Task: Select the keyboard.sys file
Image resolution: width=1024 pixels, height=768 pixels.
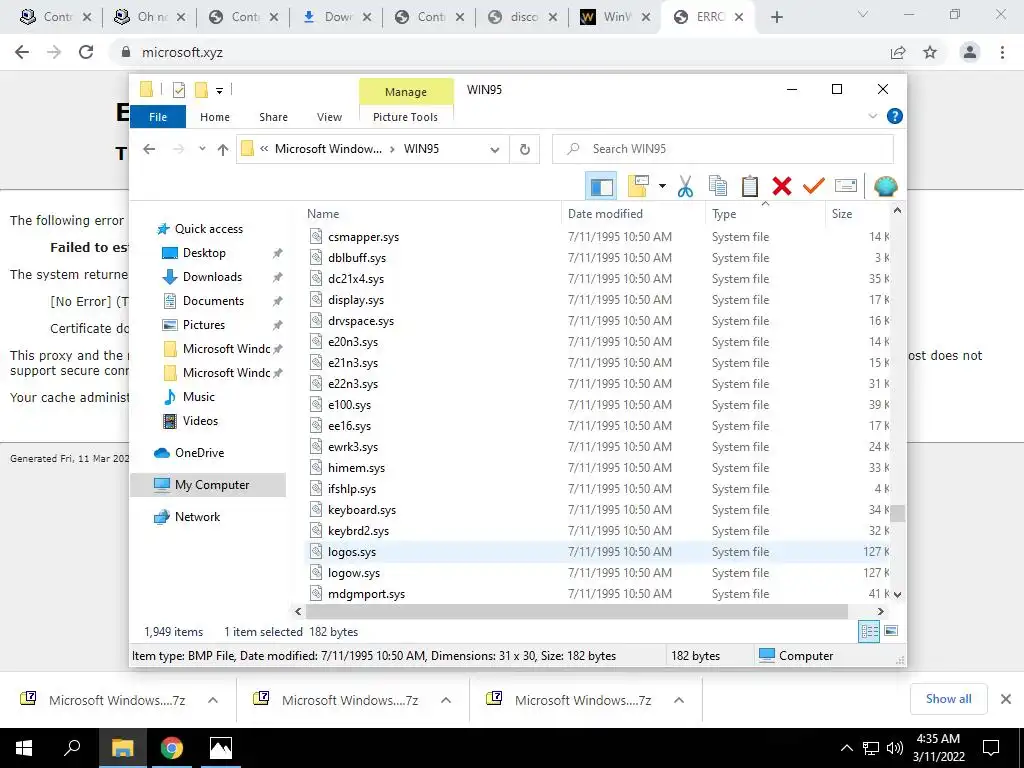Action: click(362, 509)
